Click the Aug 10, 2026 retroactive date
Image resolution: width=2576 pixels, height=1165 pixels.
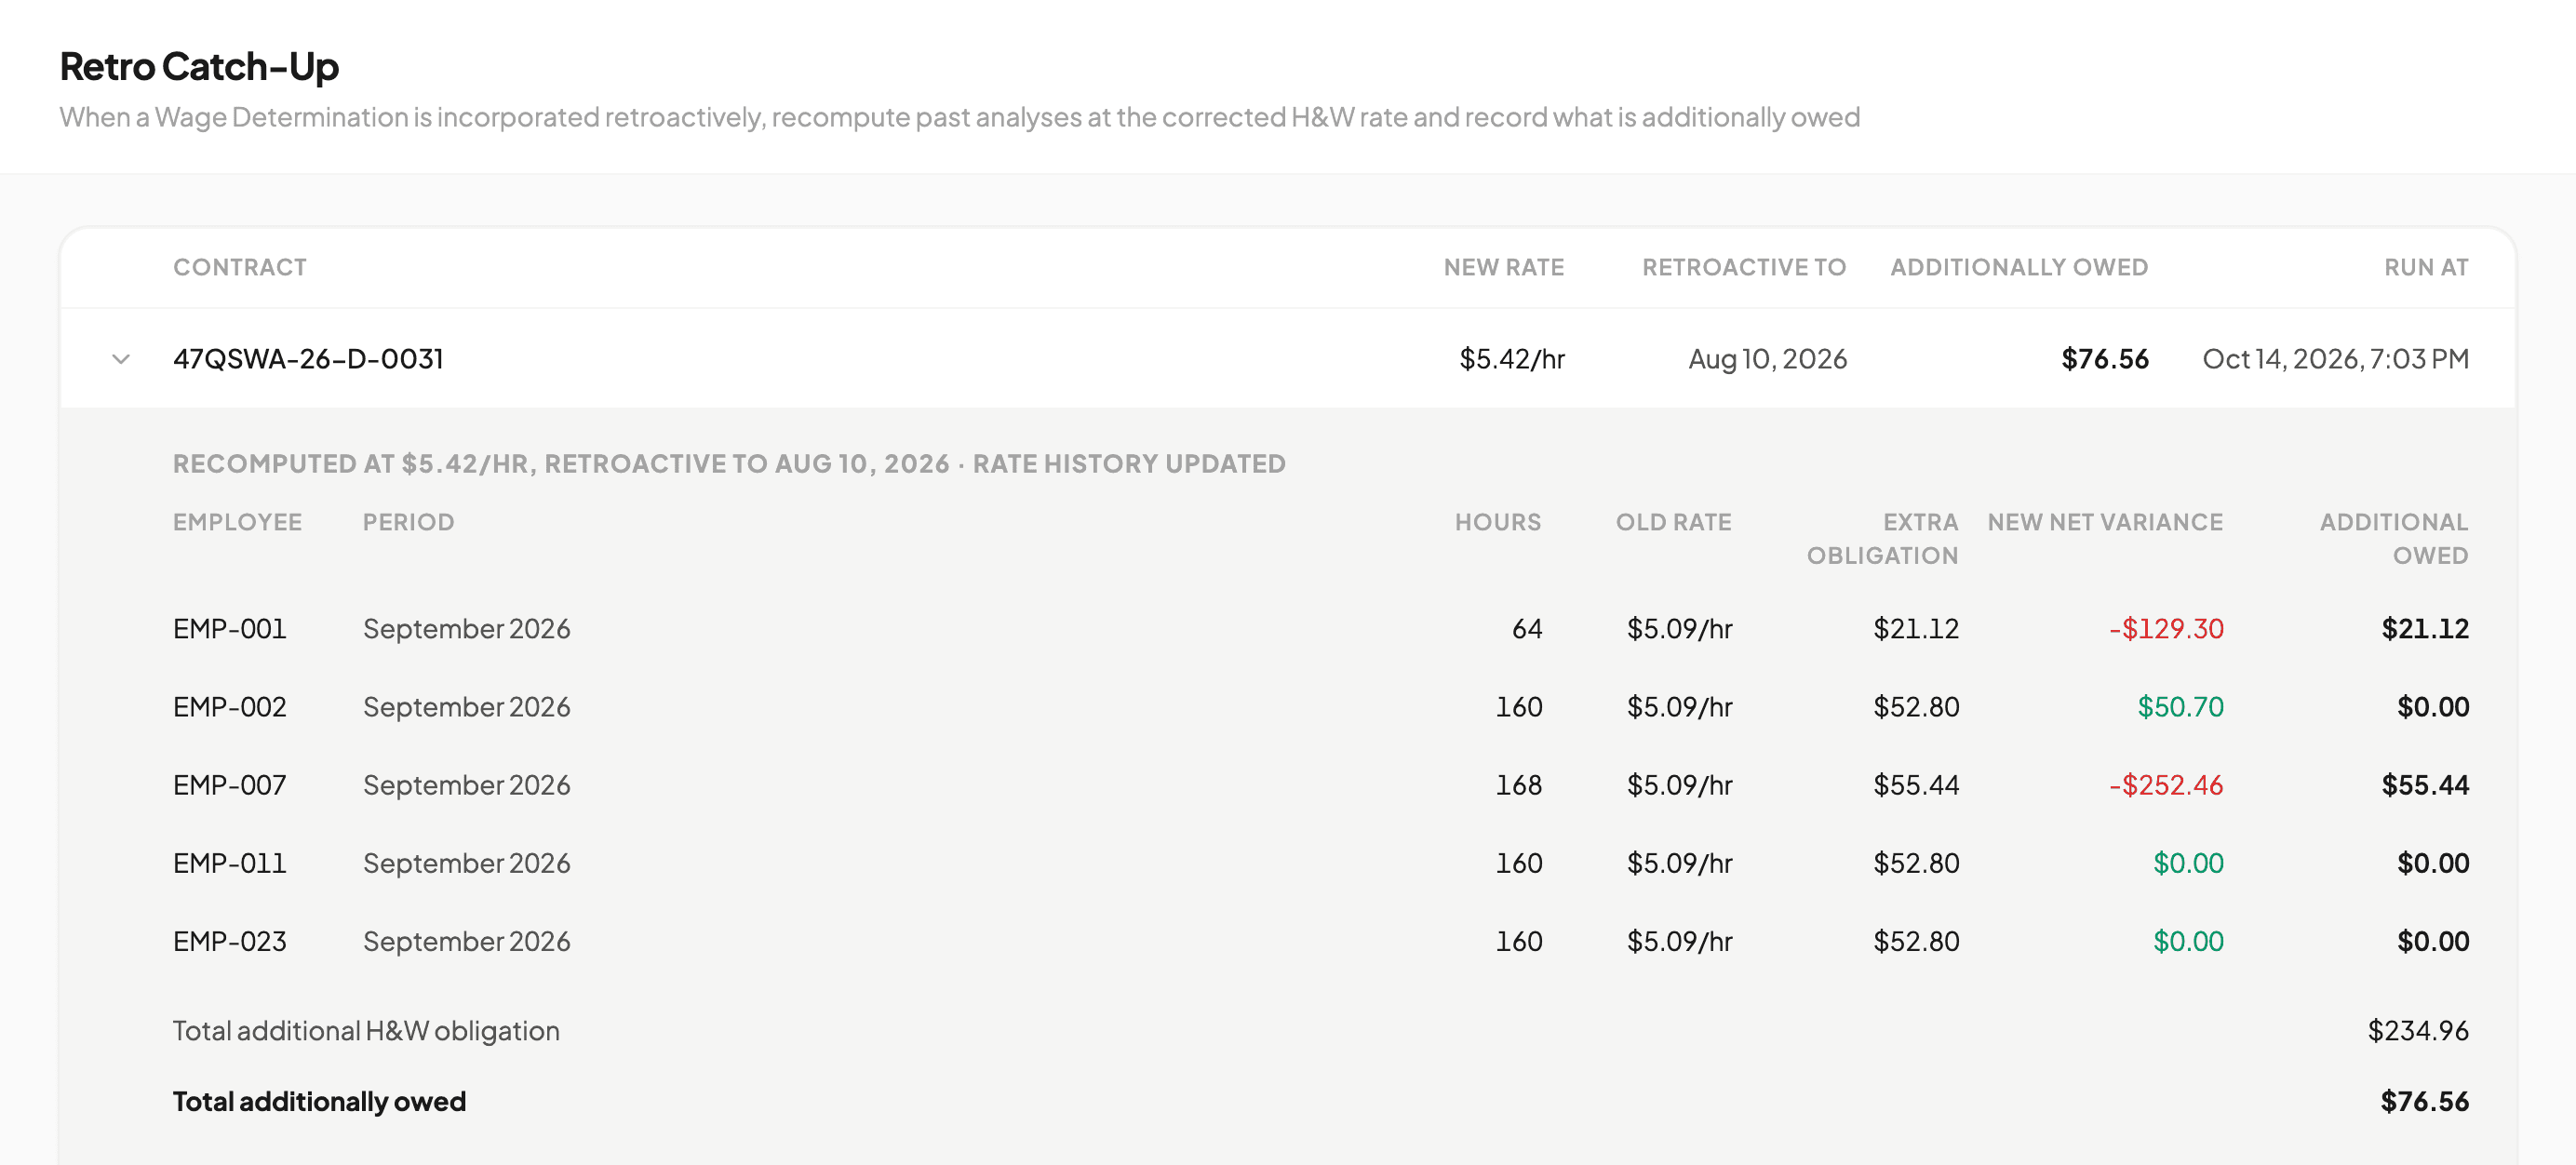tap(1767, 359)
